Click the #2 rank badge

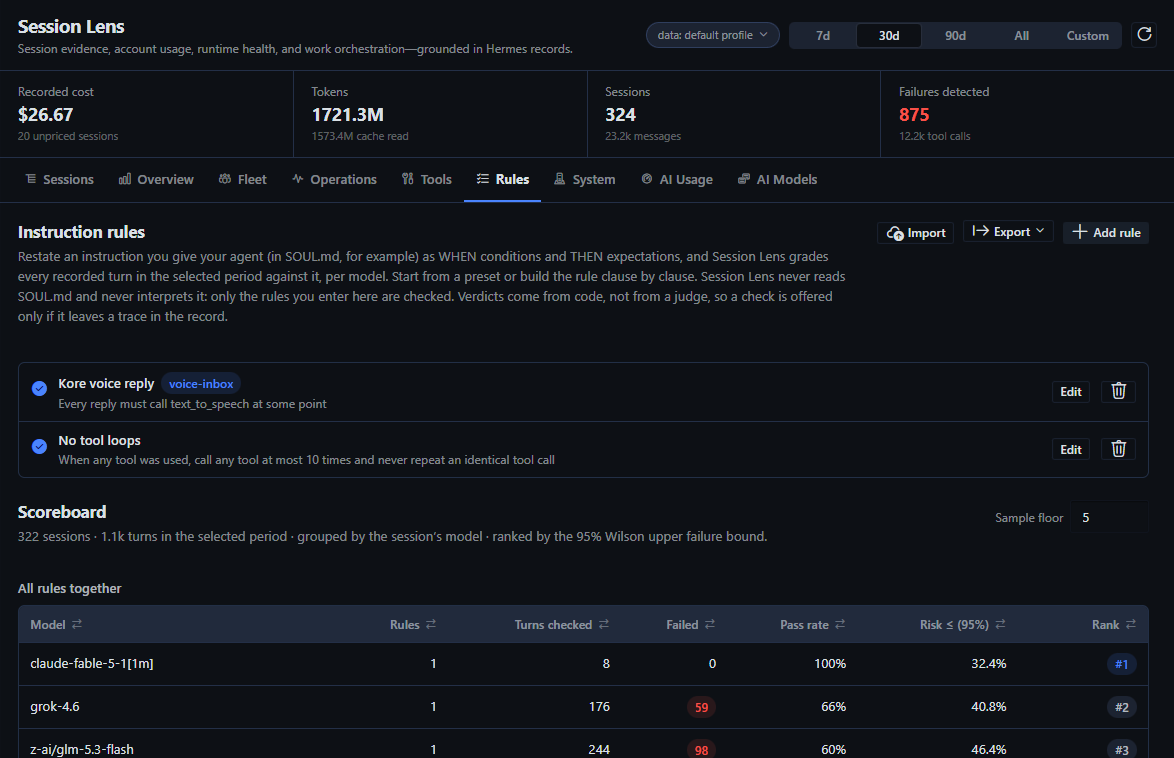[1121, 707]
